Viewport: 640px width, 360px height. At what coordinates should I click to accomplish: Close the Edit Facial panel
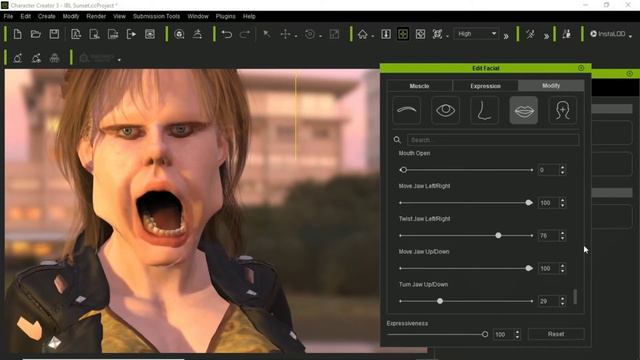click(x=581, y=68)
